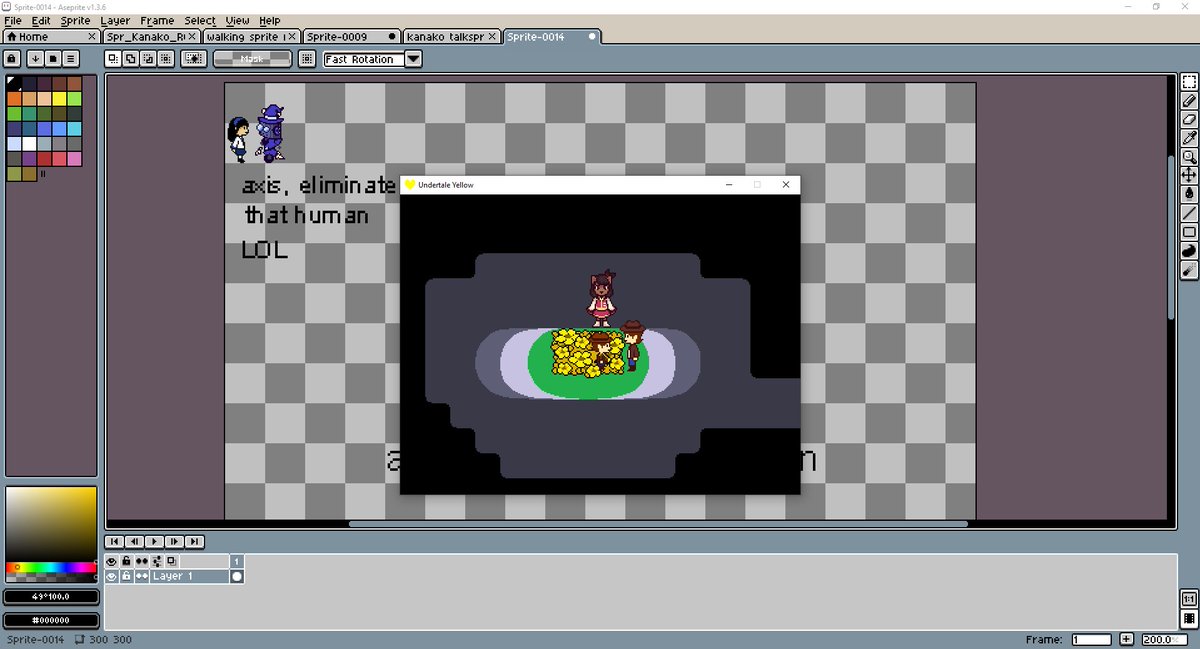Click the Frame number input field
1200x649 pixels.
point(1092,639)
